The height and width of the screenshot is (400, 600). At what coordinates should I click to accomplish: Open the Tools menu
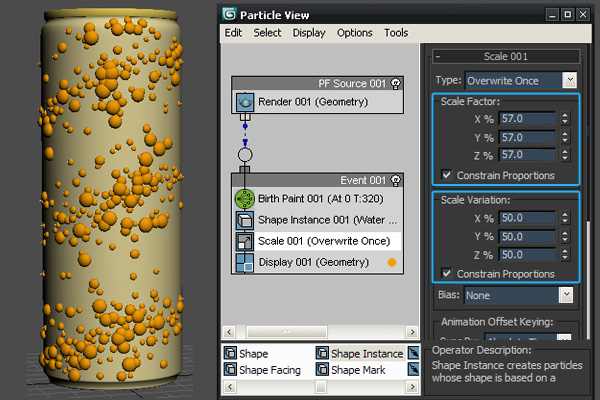tap(396, 33)
